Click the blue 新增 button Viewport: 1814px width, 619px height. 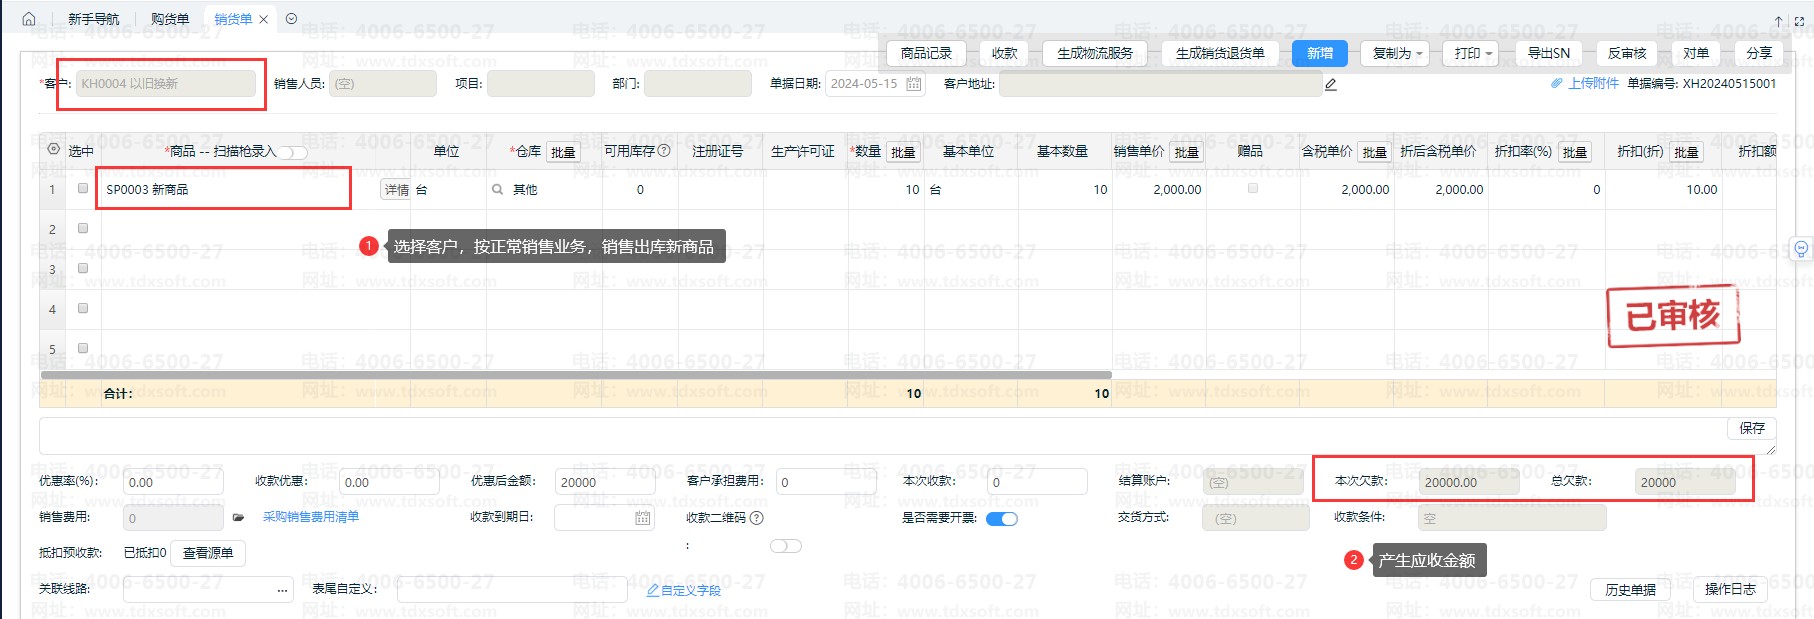click(x=1319, y=54)
